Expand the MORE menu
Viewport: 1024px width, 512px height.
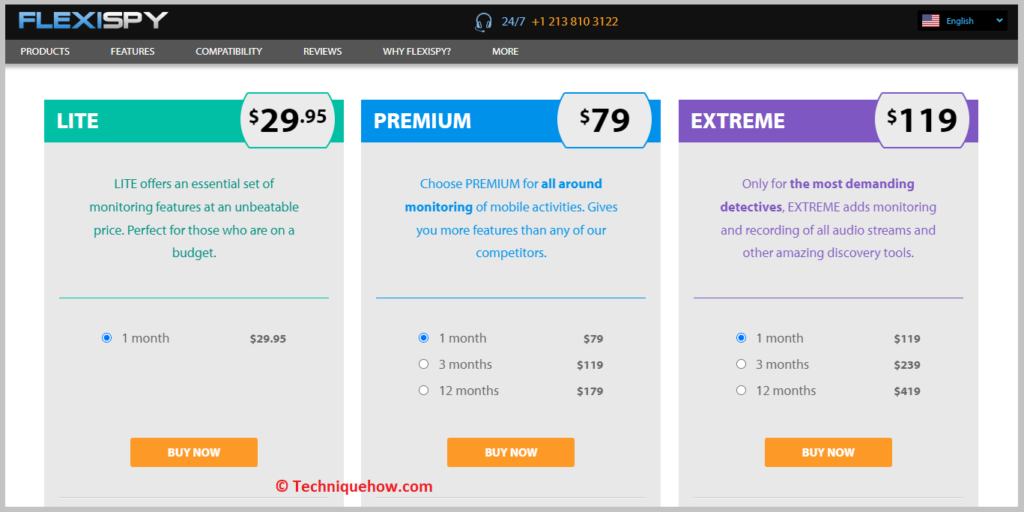(505, 52)
